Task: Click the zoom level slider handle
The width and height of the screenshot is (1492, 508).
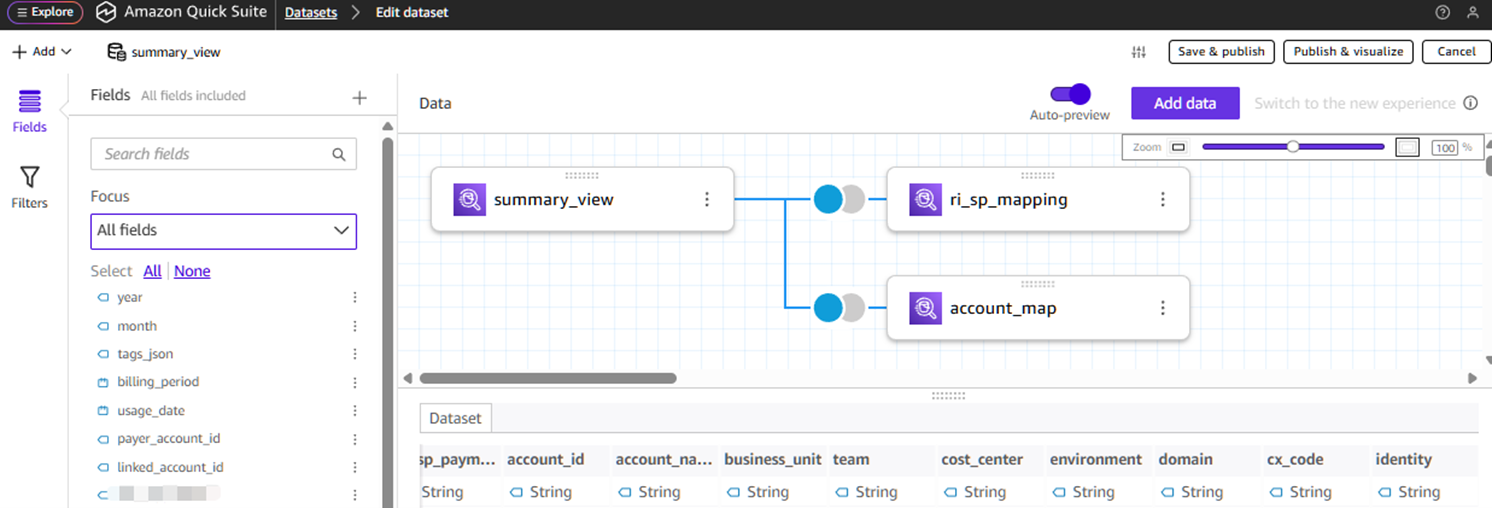Action: click(x=1293, y=147)
